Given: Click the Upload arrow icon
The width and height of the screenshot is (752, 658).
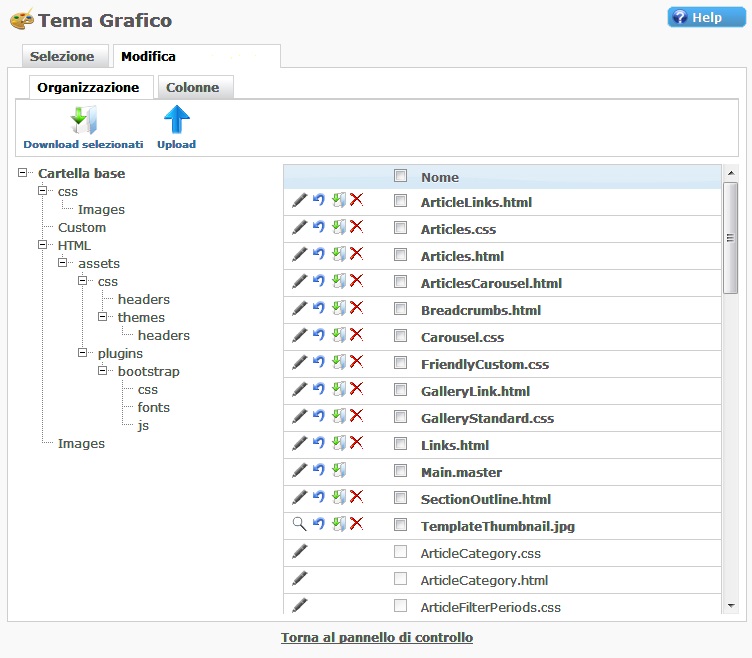Looking at the screenshot, I should tap(176, 121).
